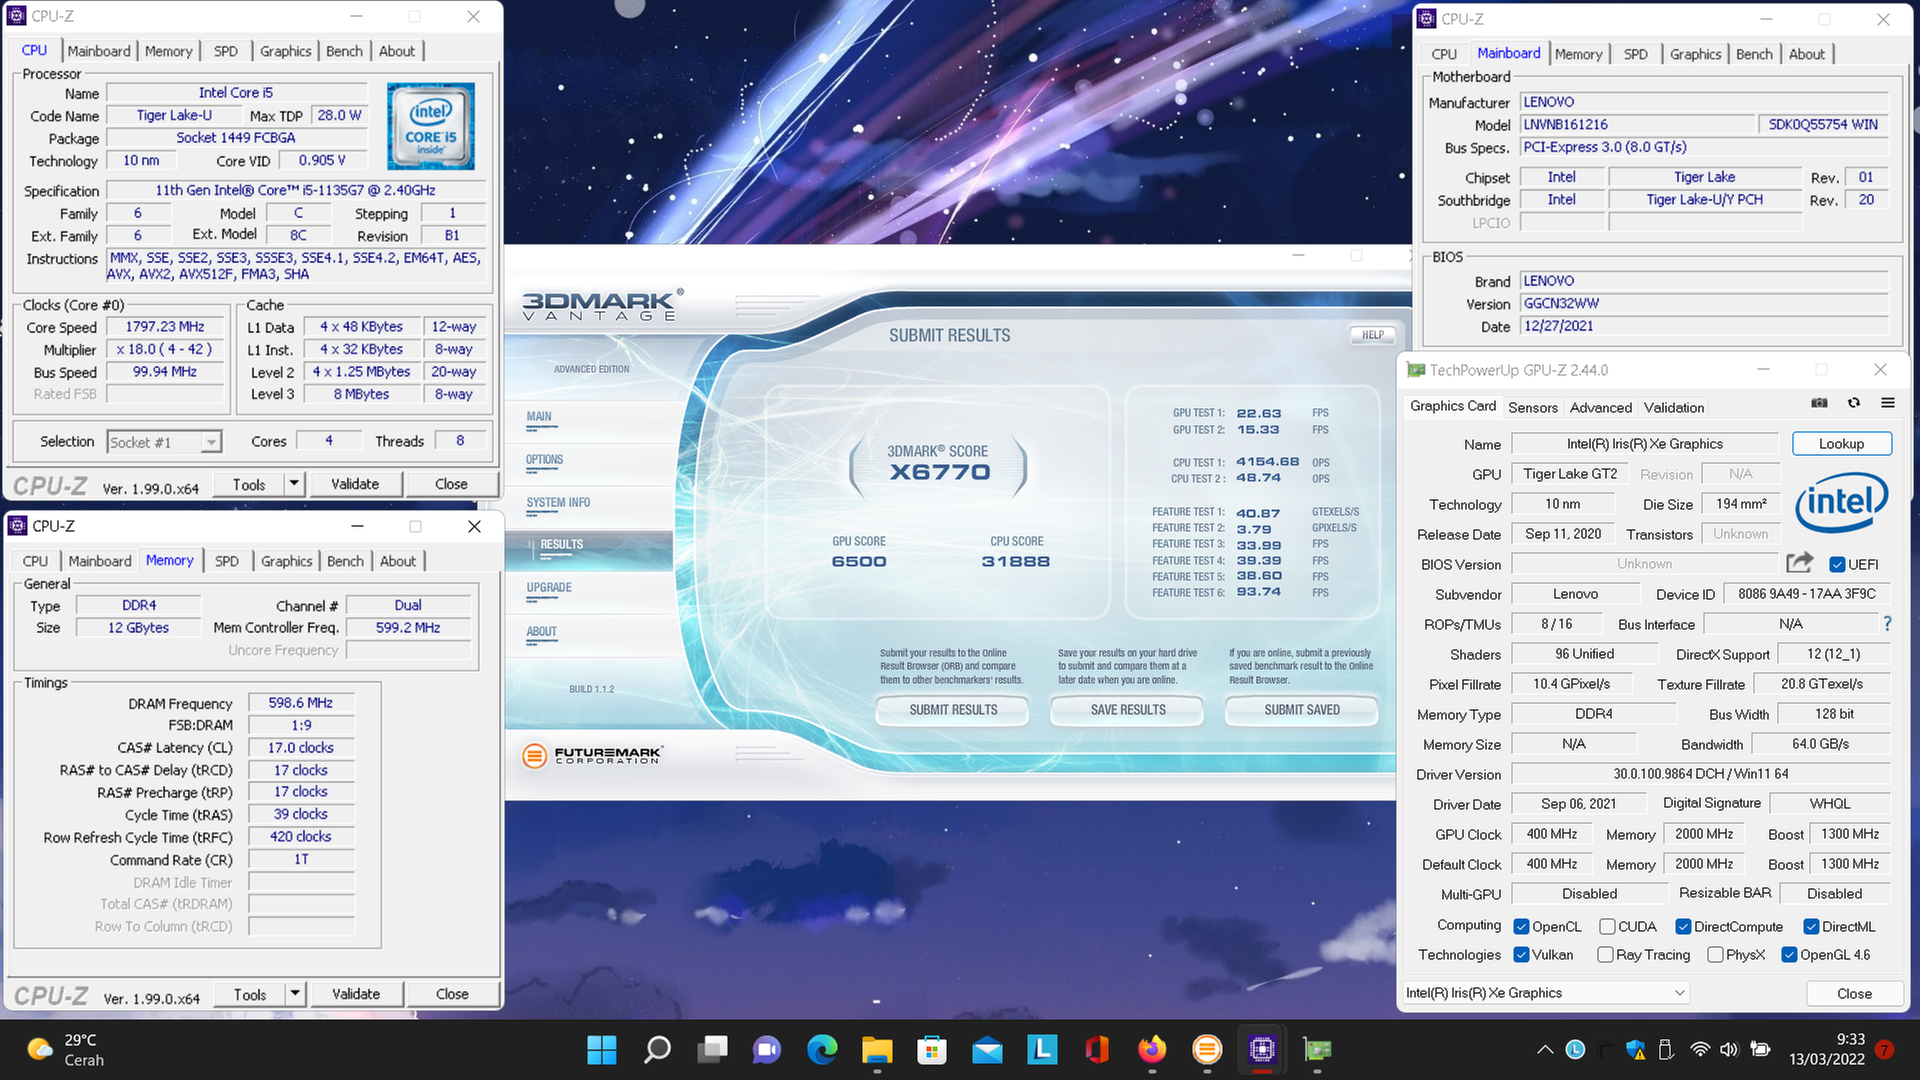Open network Wi-Fi tray icon
The image size is (1920, 1080).
pyautogui.click(x=1700, y=1050)
